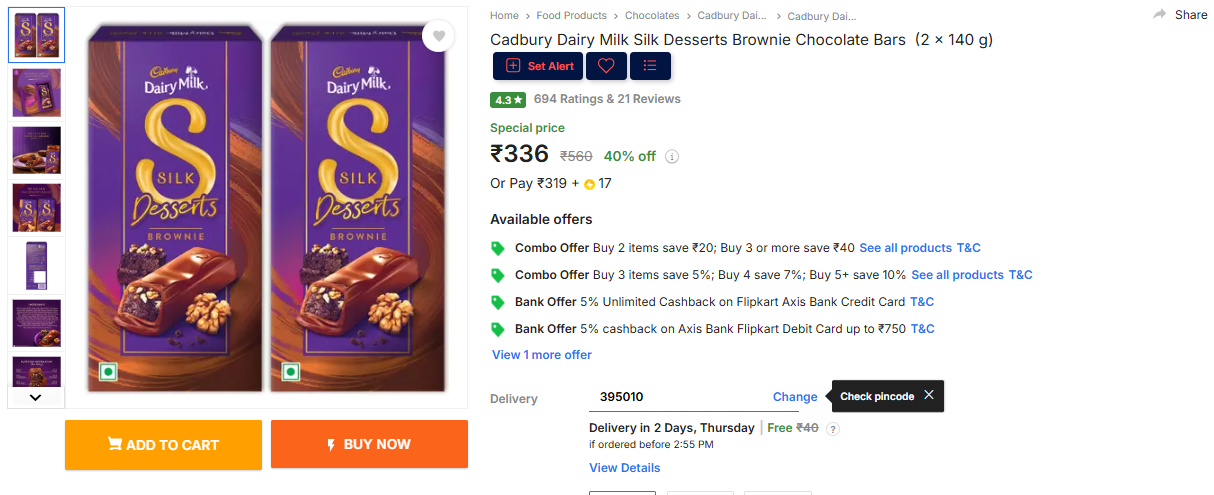Screen dimensions: 1214x495
Task: Click the heart icon next to Set Alert
Action: coord(606,66)
